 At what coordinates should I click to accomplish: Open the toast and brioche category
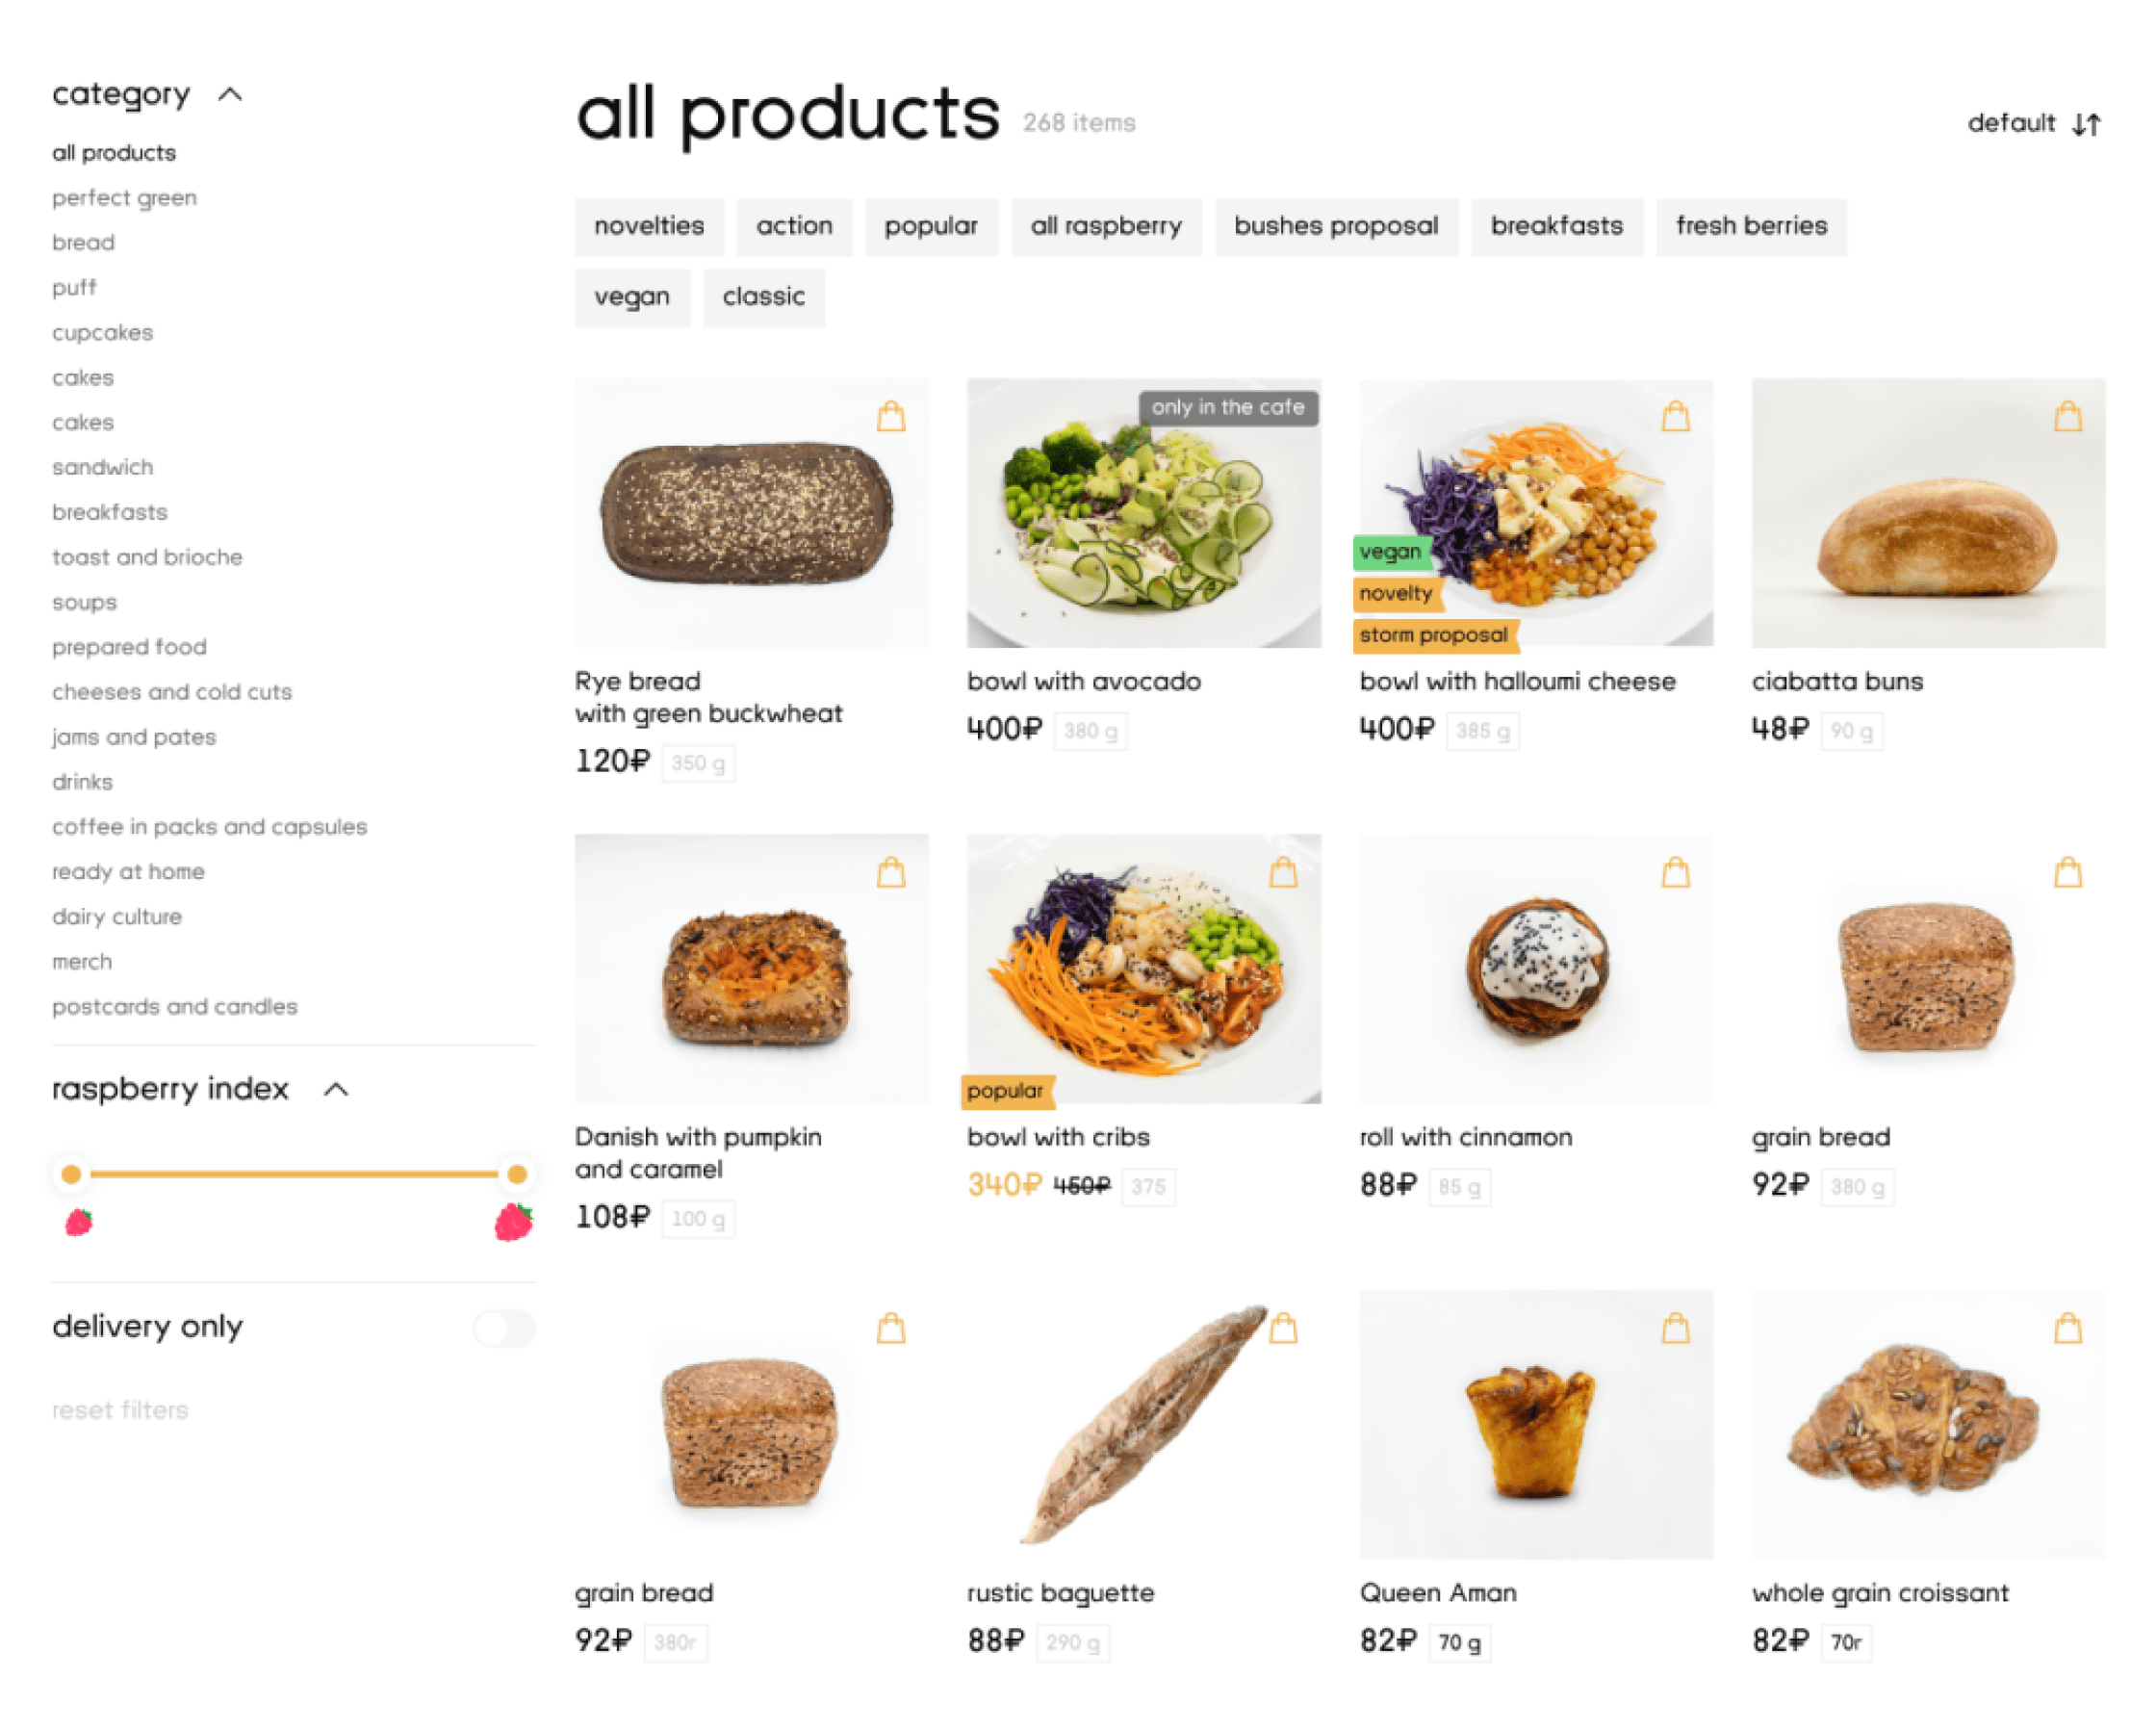(x=147, y=557)
